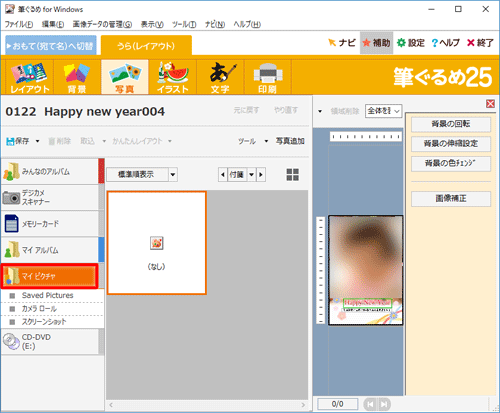
Task: Click 背景の色チェンジ color change button
Action: point(451,164)
